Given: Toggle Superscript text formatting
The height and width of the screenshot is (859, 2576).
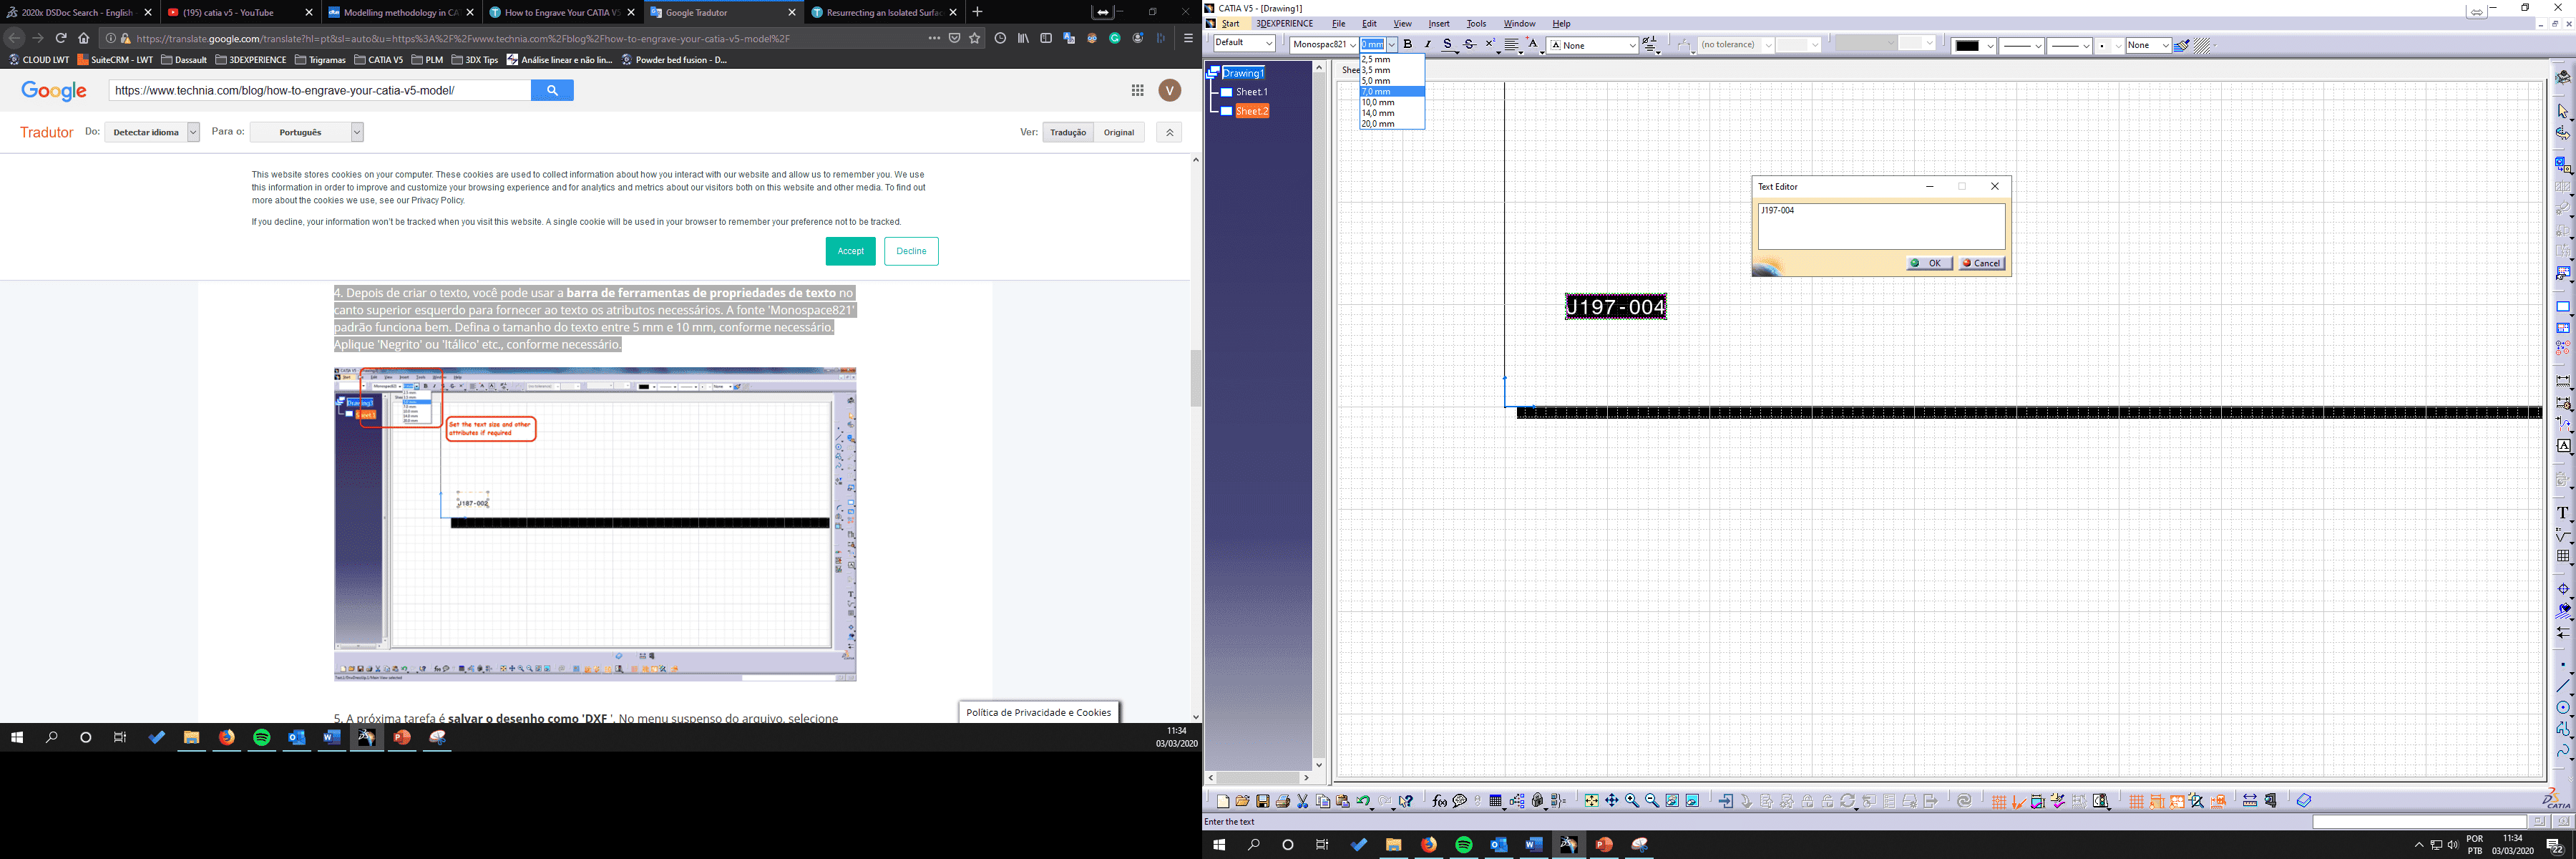Looking at the screenshot, I should (x=1490, y=45).
